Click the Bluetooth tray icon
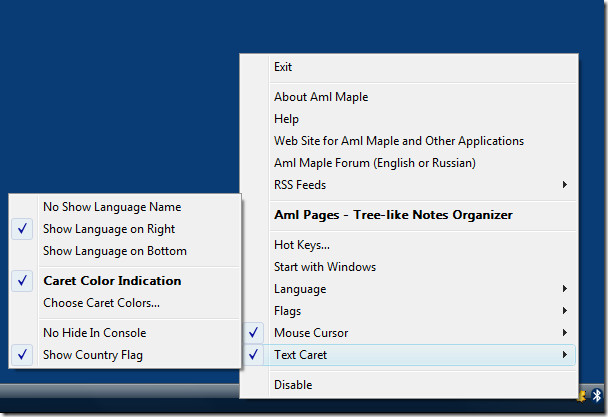 (596, 396)
